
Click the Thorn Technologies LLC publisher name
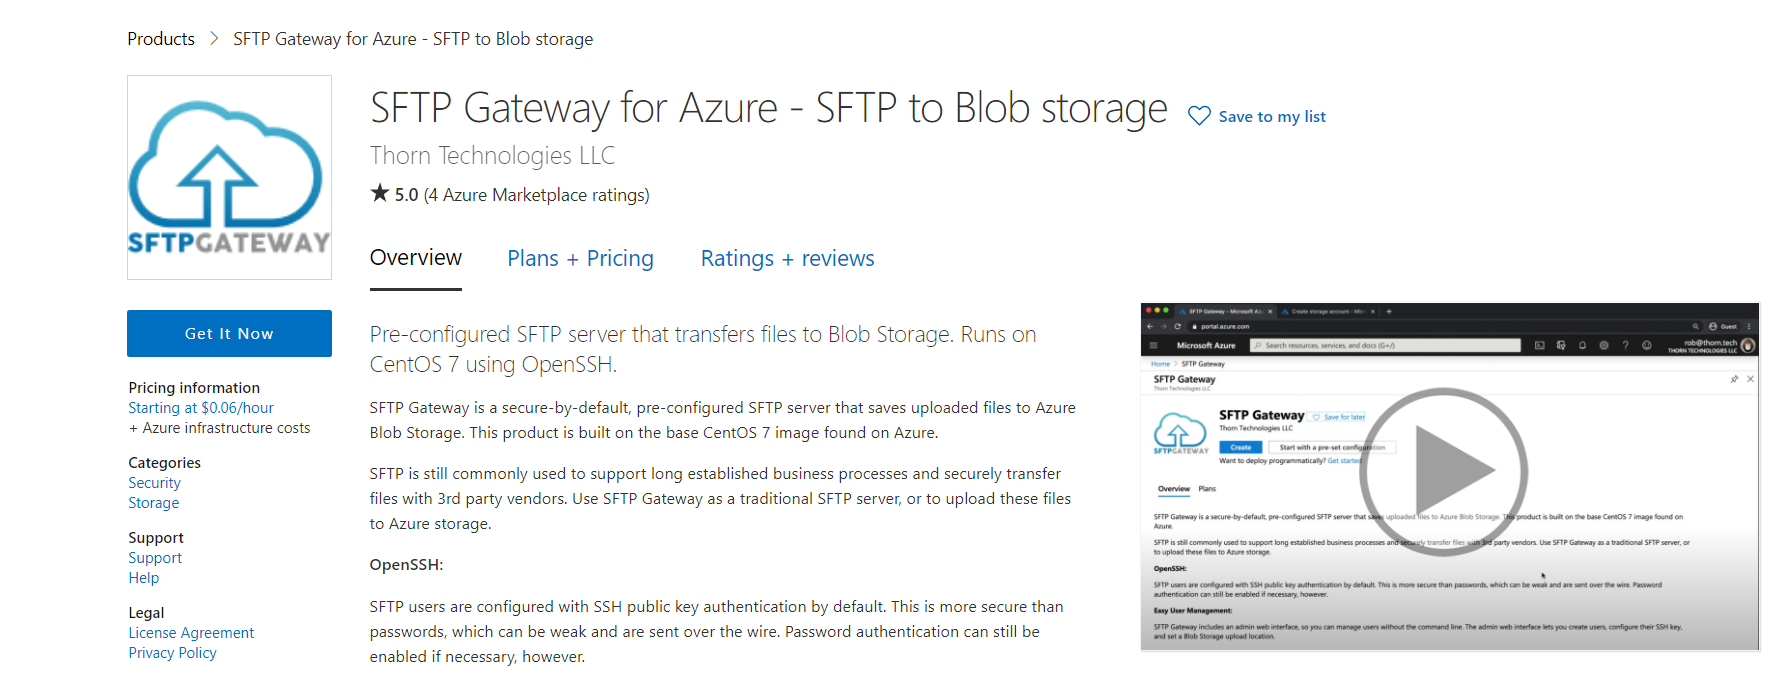492,156
